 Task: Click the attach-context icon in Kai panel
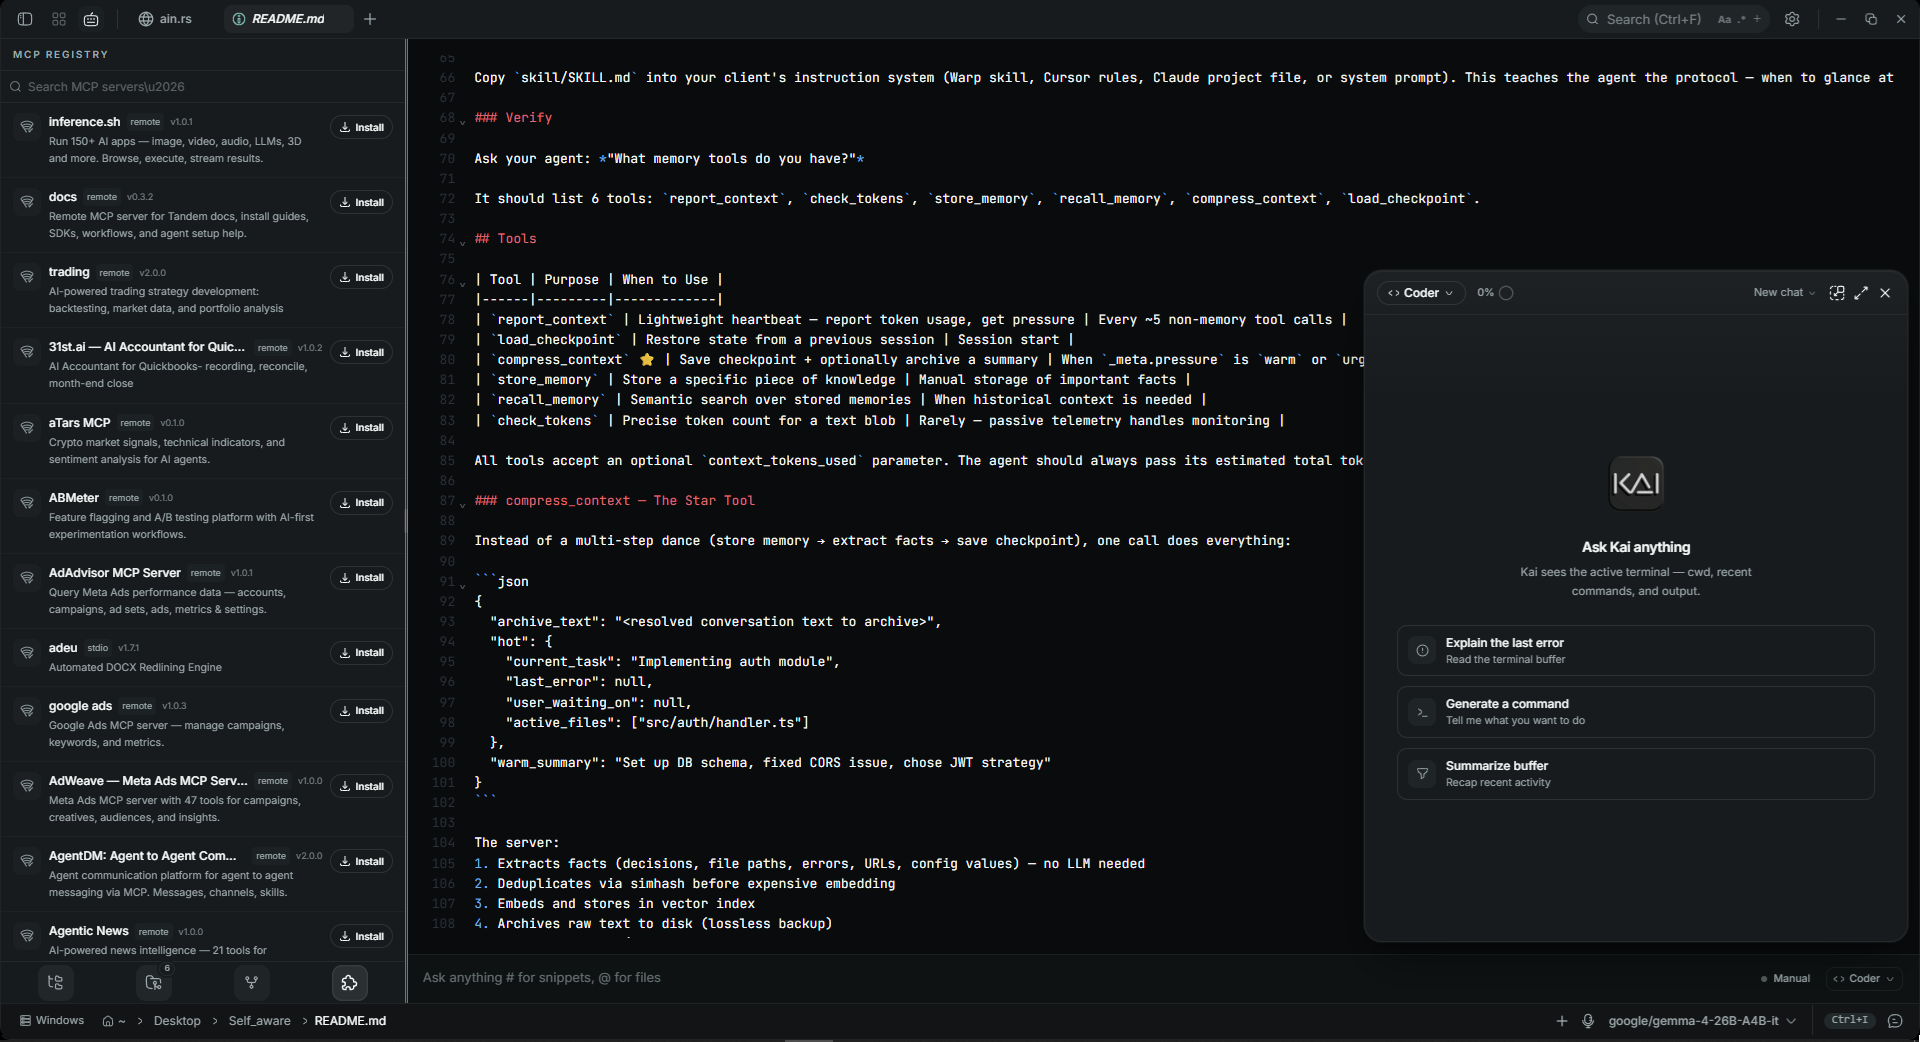tap(1837, 293)
